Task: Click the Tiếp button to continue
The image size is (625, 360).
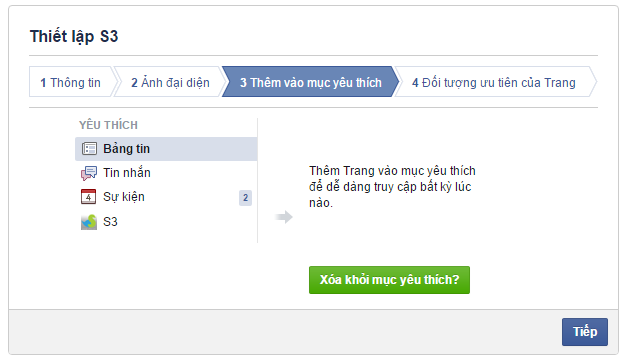Action: 585,332
